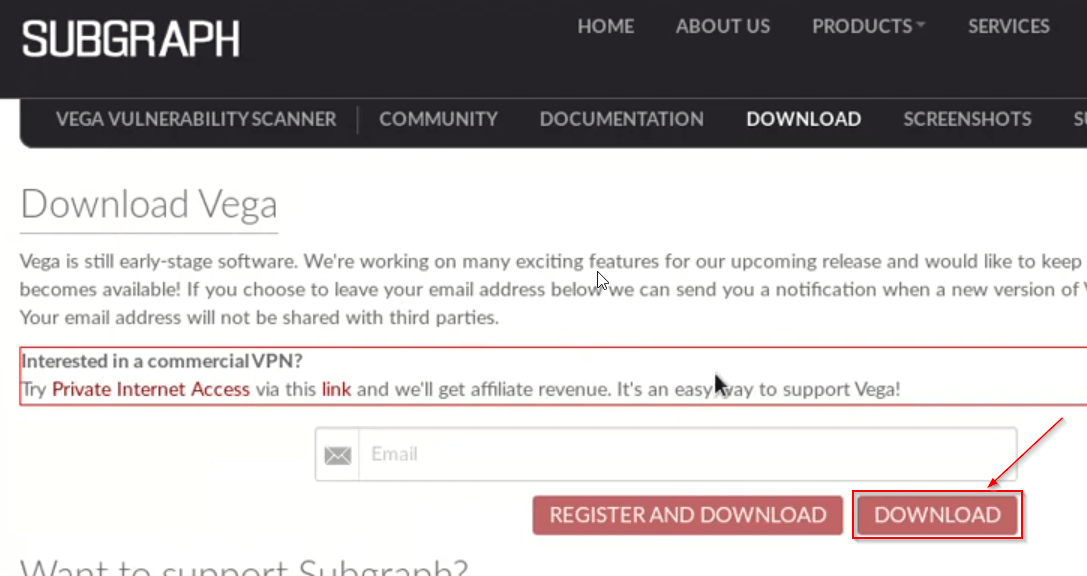Screen dimensions: 1087x576
Task: Expand the Products dropdown arrow
Action: 921,25
